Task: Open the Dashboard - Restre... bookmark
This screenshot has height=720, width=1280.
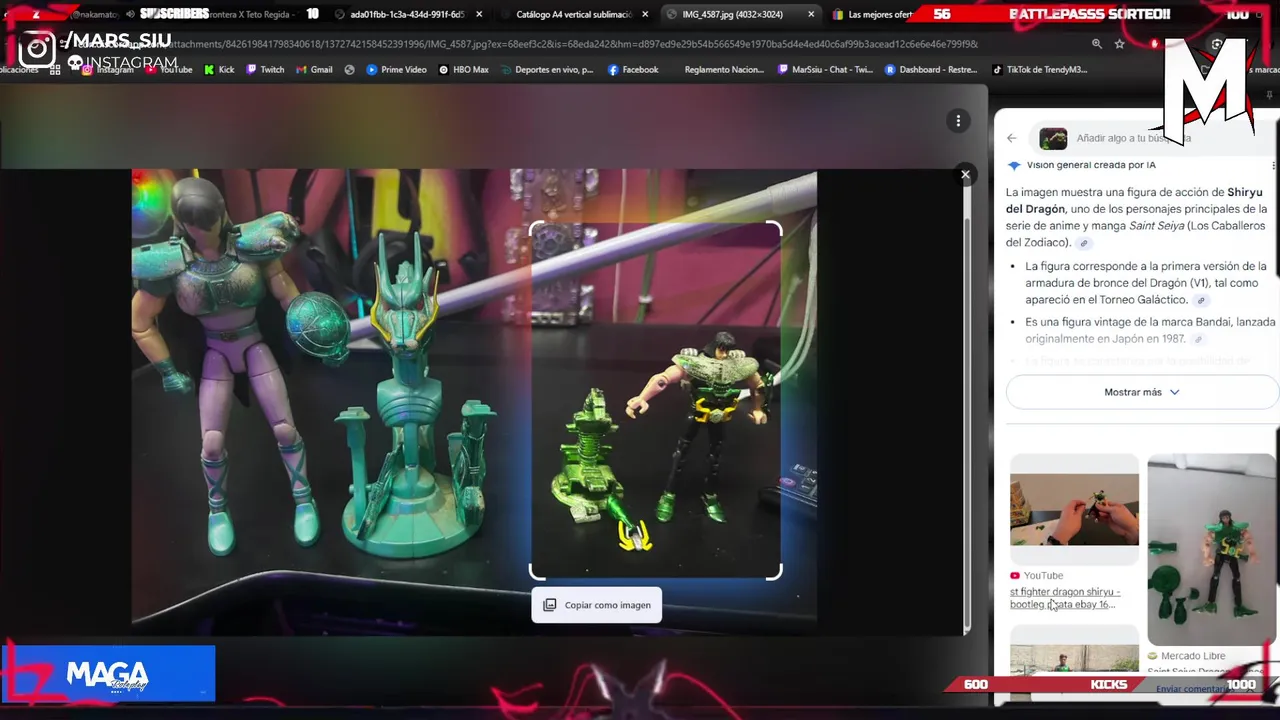Action: coord(931,70)
